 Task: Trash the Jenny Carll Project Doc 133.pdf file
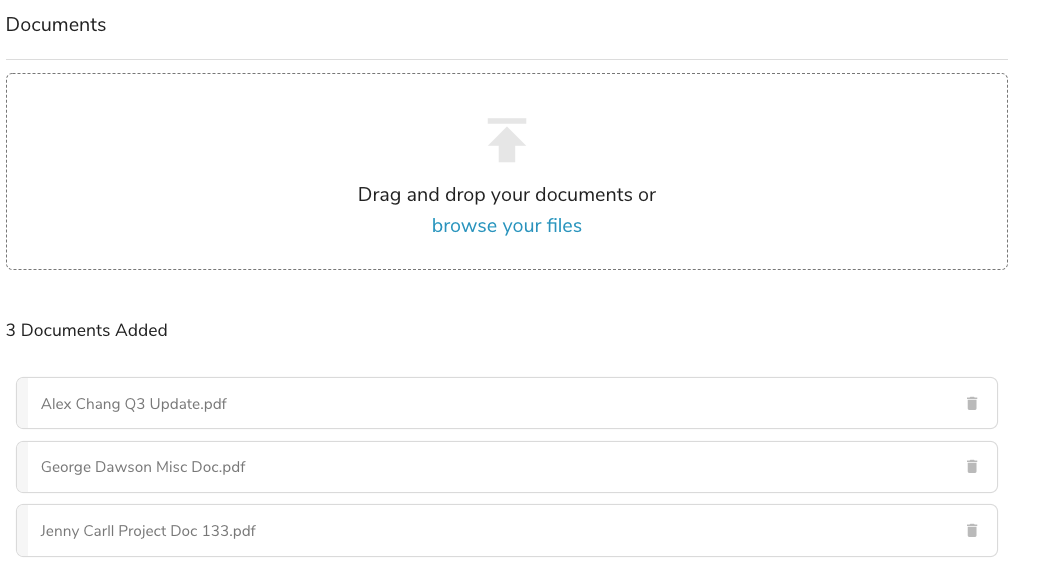(x=972, y=530)
